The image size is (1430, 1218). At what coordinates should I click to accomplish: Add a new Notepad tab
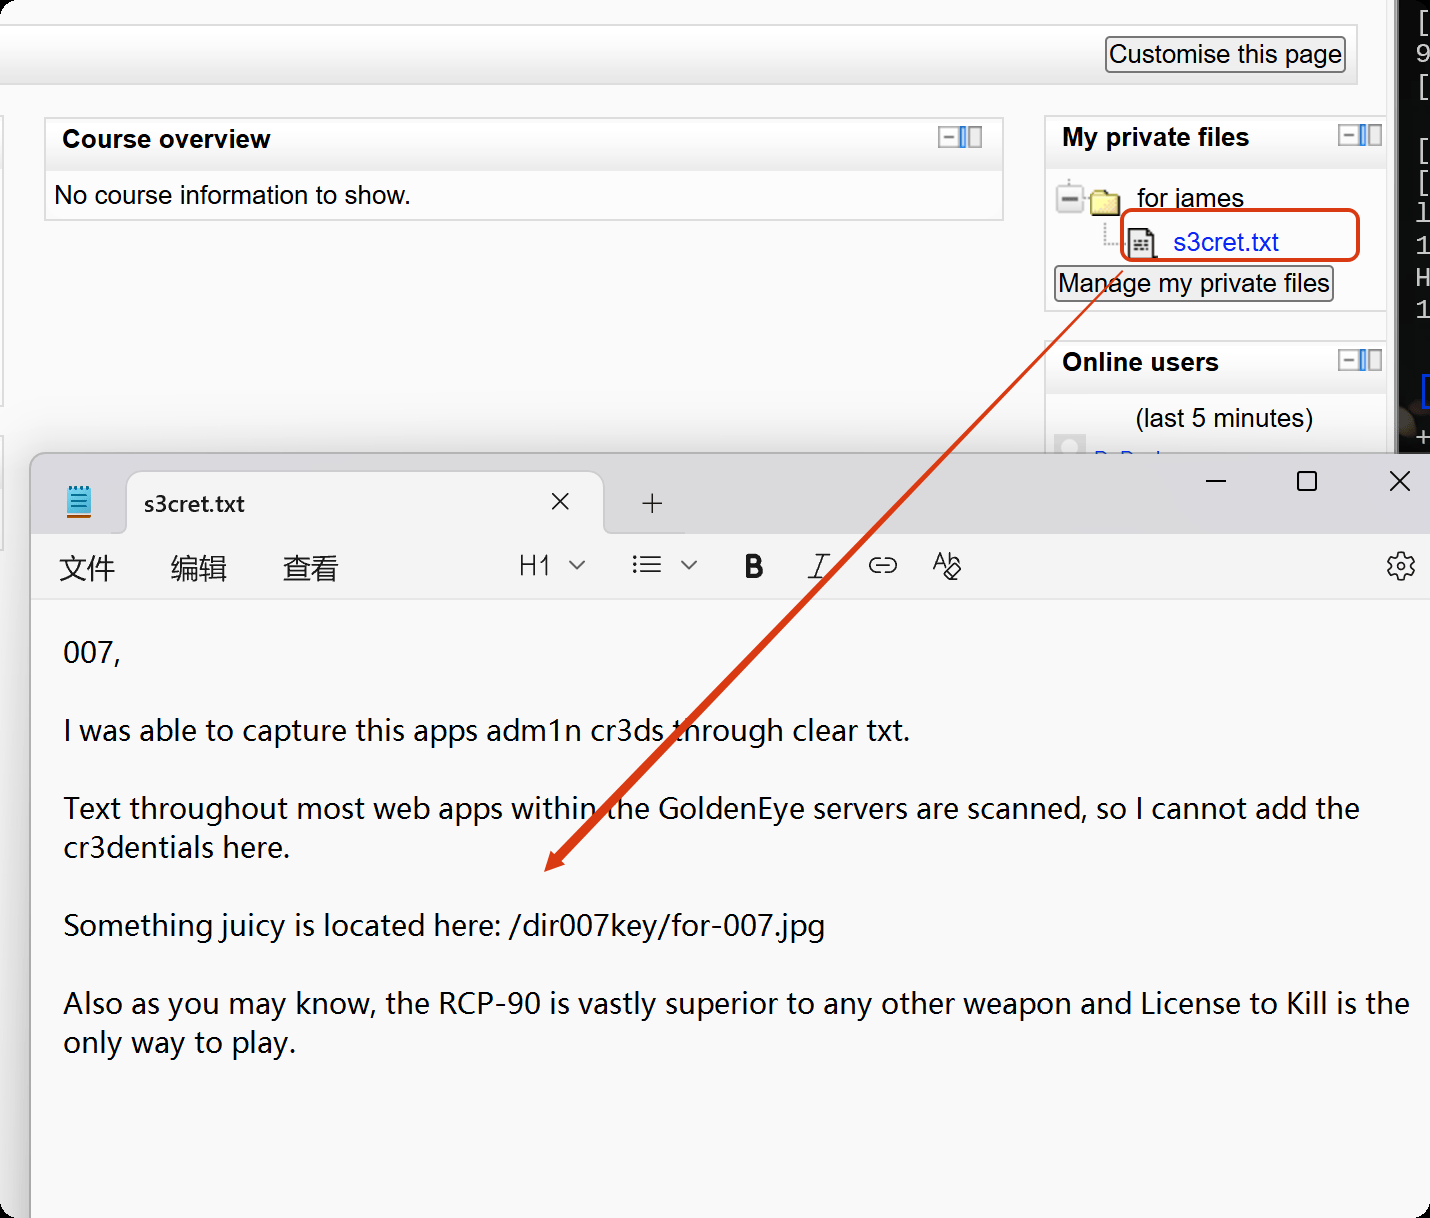tap(652, 503)
